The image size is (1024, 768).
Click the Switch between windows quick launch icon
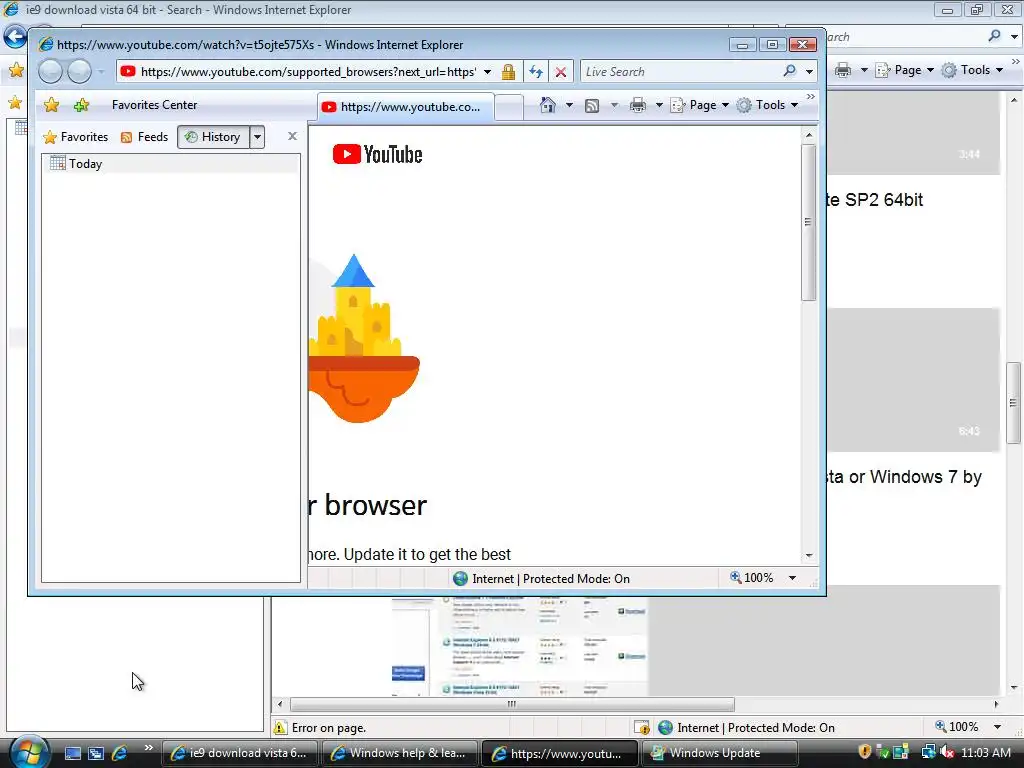pyautogui.click(x=96, y=753)
